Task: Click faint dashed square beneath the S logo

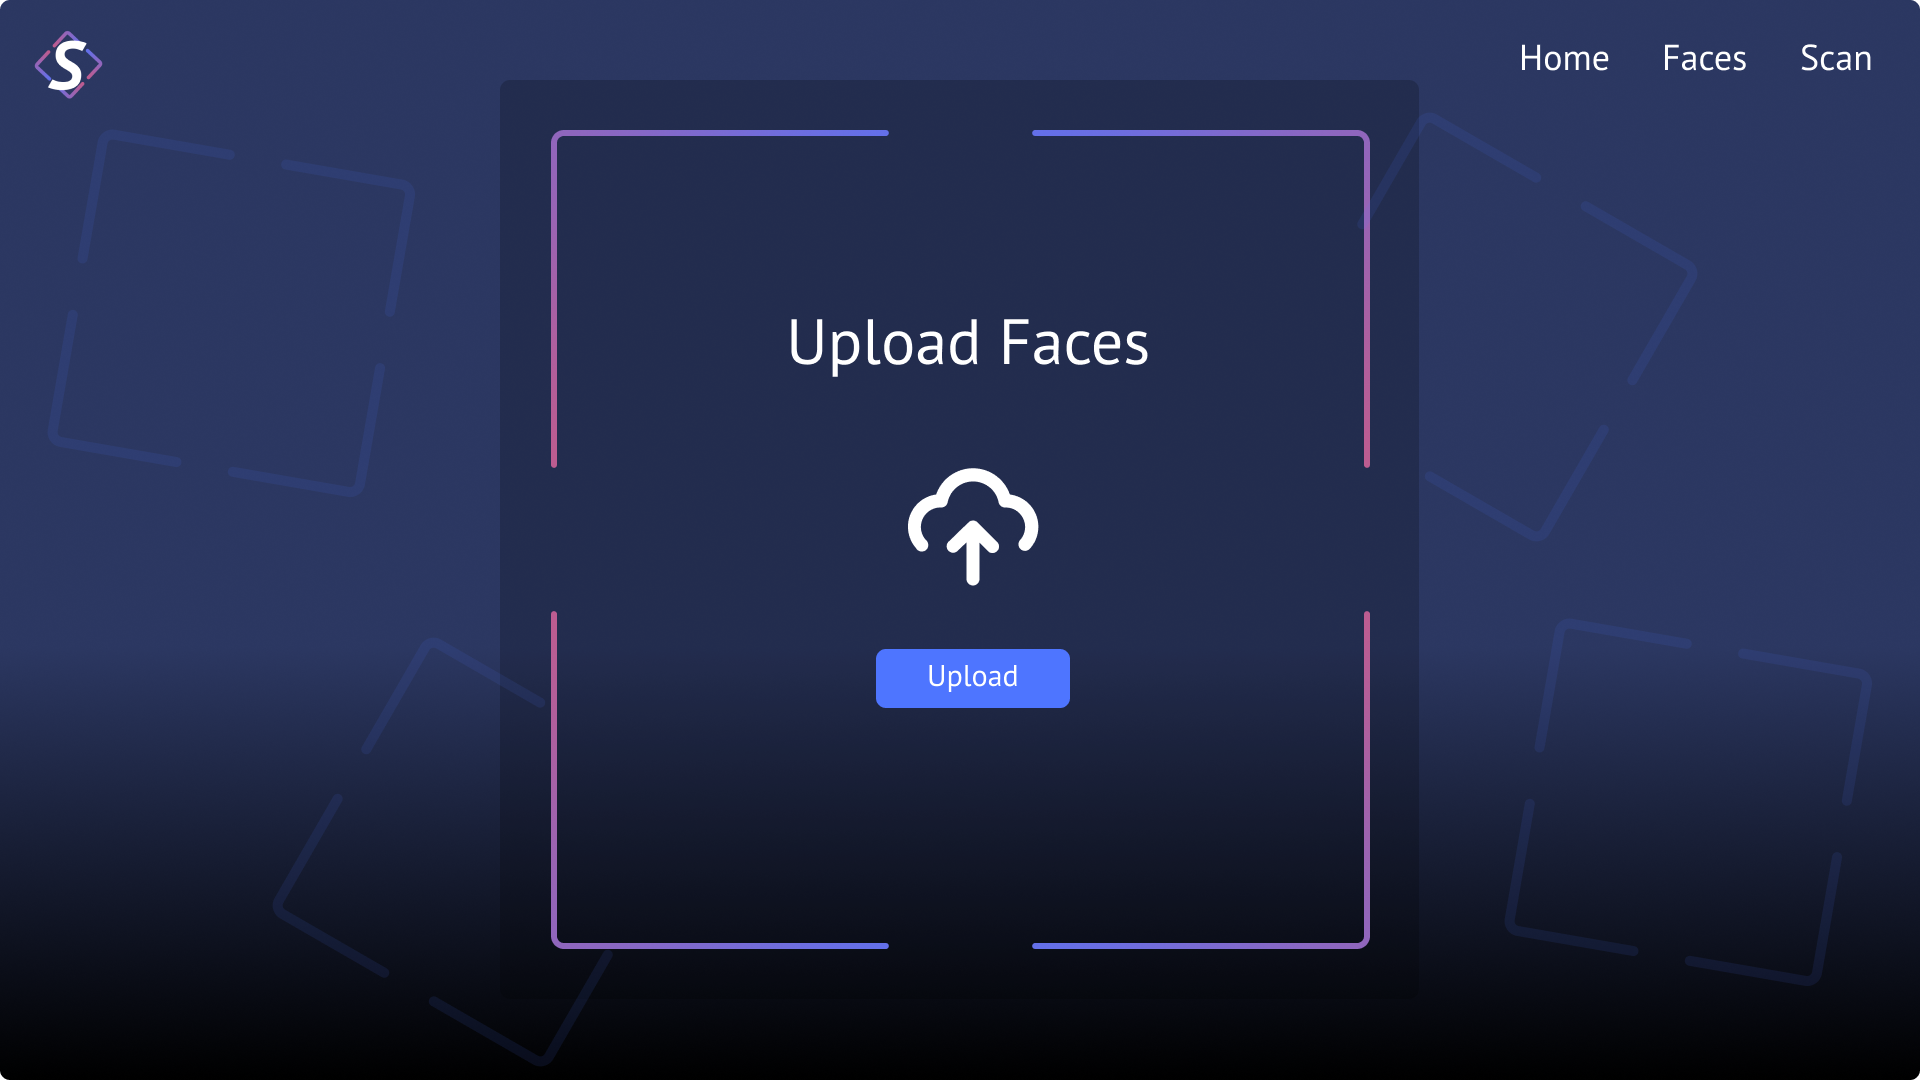Action: click(x=232, y=313)
